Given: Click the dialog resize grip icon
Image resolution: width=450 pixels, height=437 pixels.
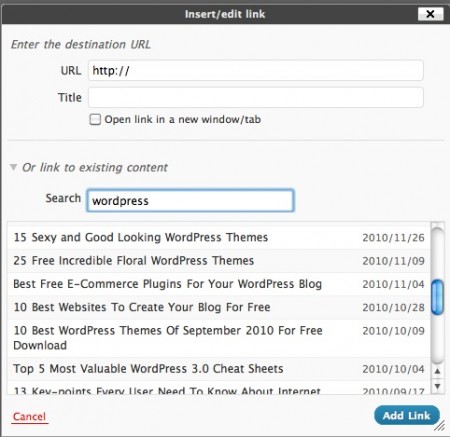Looking at the screenshot, I should [440, 425].
